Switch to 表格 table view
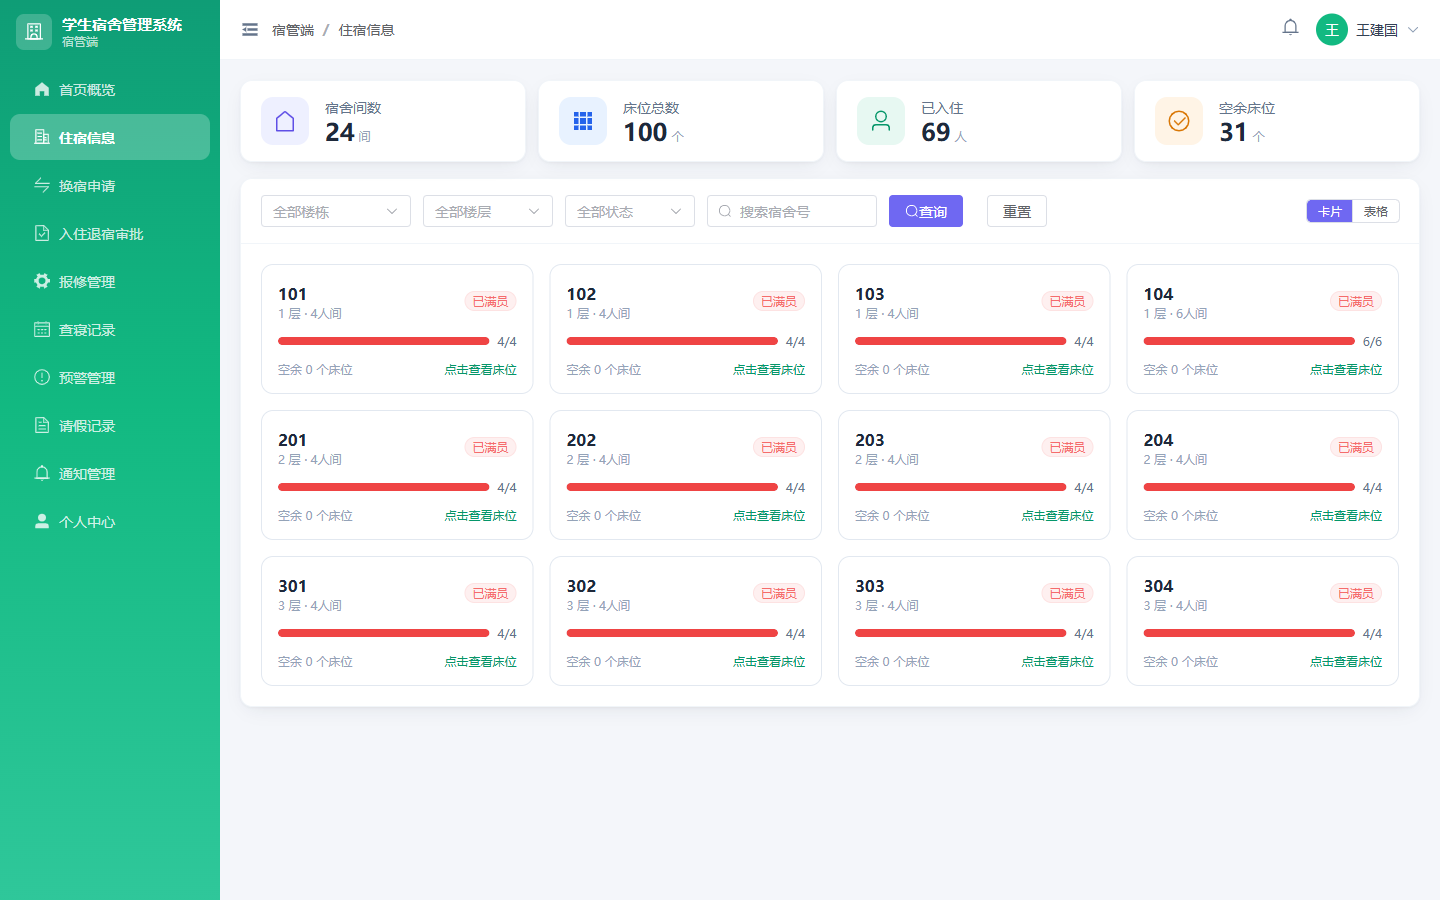1440x900 pixels. click(x=1376, y=211)
